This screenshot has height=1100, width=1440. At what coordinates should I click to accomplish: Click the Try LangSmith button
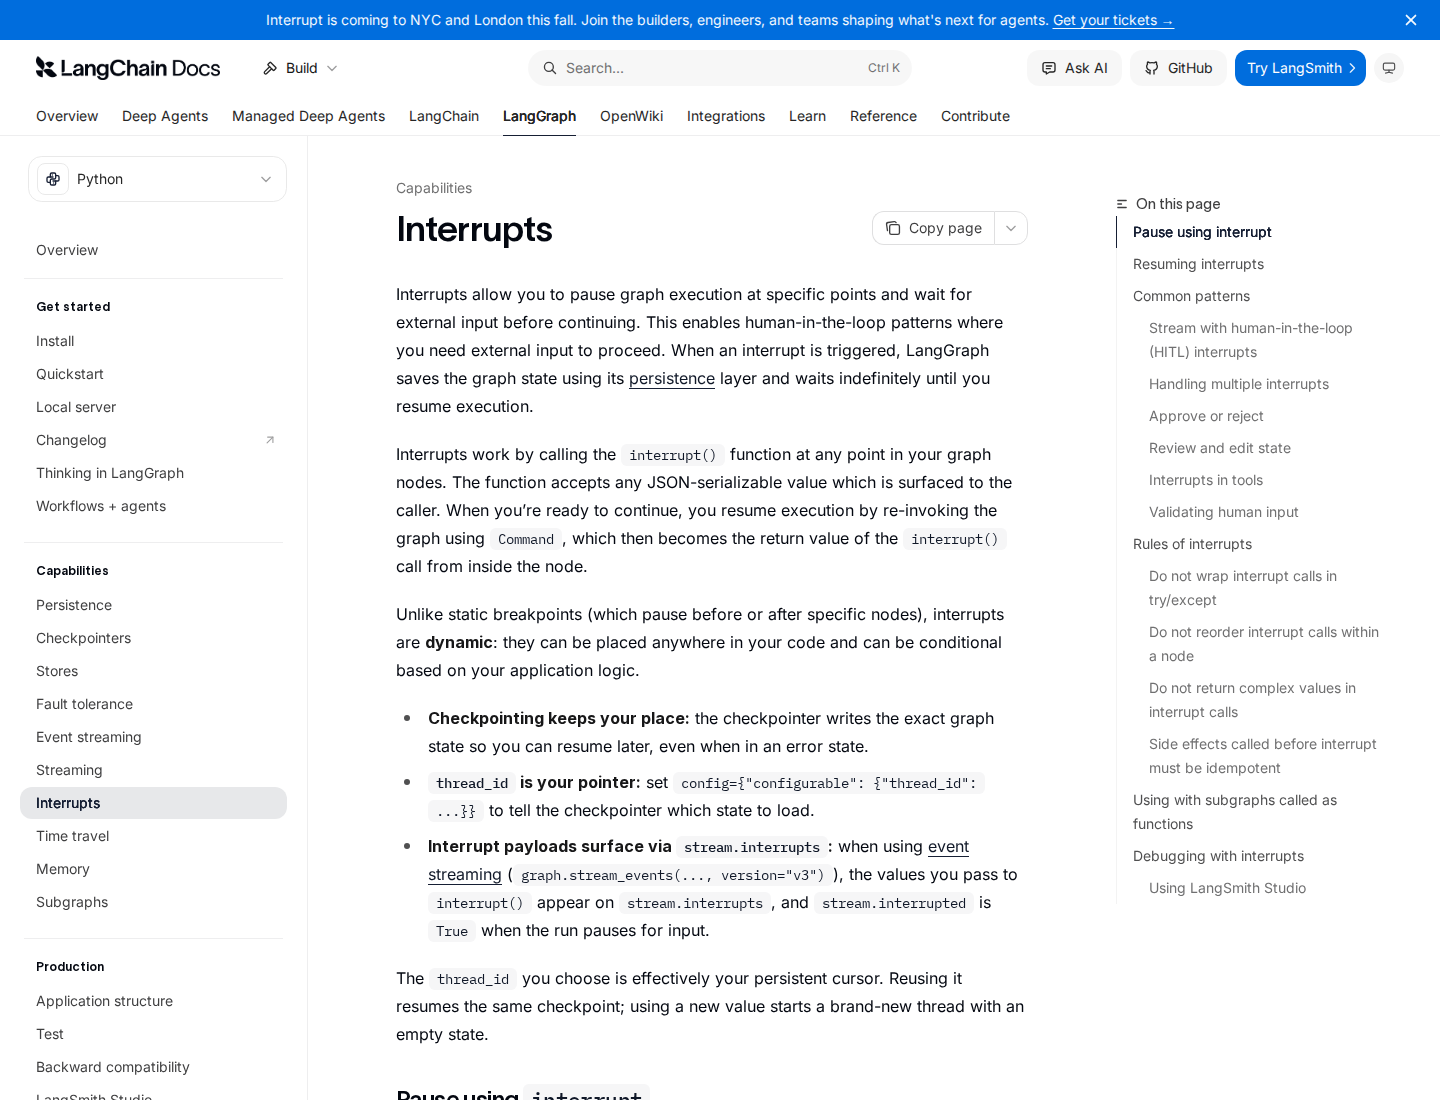pyautogui.click(x=1300, y=68)
